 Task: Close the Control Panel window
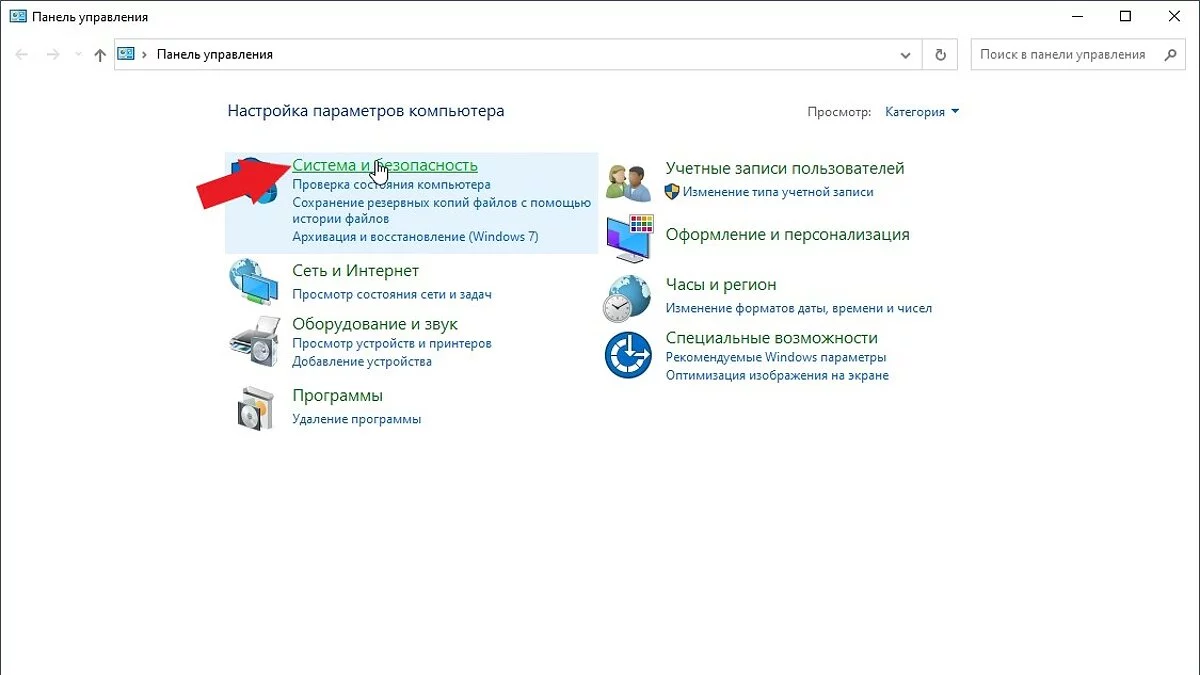[1172, 16]
